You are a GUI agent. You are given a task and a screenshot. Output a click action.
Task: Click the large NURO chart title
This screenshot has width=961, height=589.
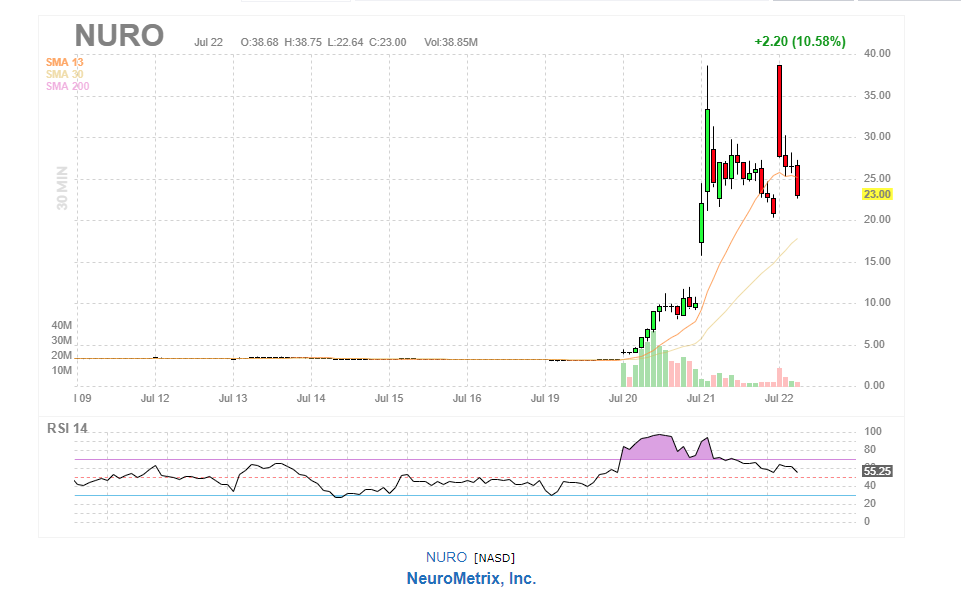pyautogui.click(x=119, y=35)
